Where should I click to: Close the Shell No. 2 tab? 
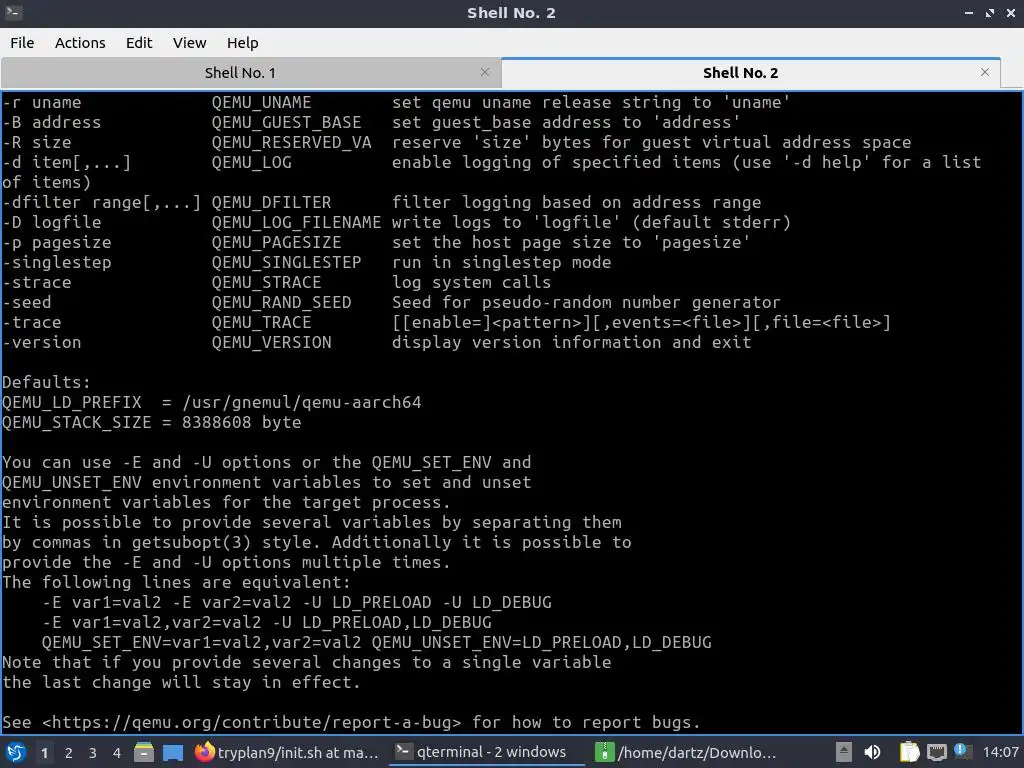click(x=985, y=72)
